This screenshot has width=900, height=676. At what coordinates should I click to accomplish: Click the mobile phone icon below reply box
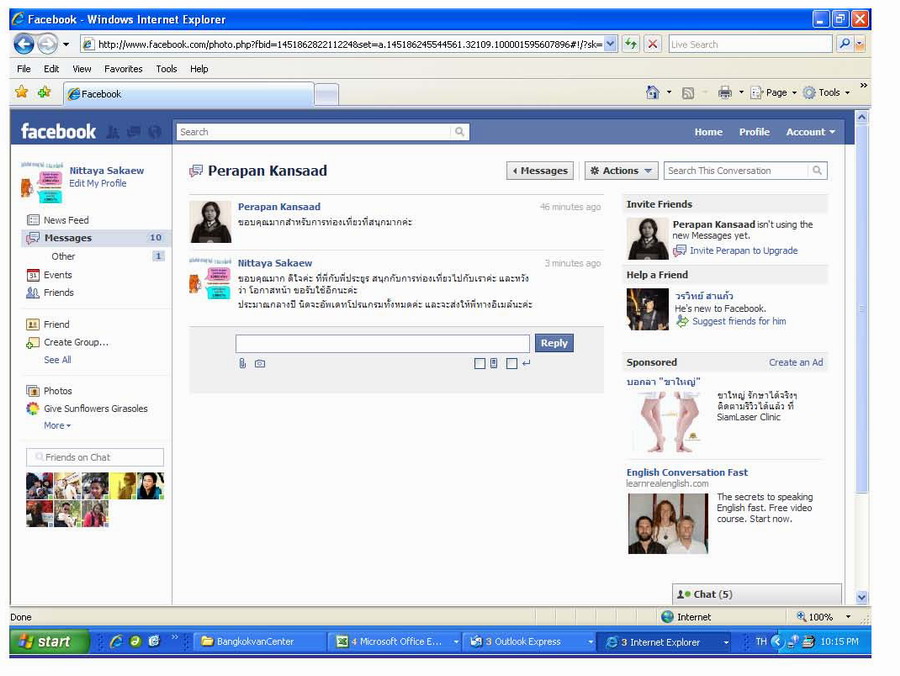click(x=494, y=363)
